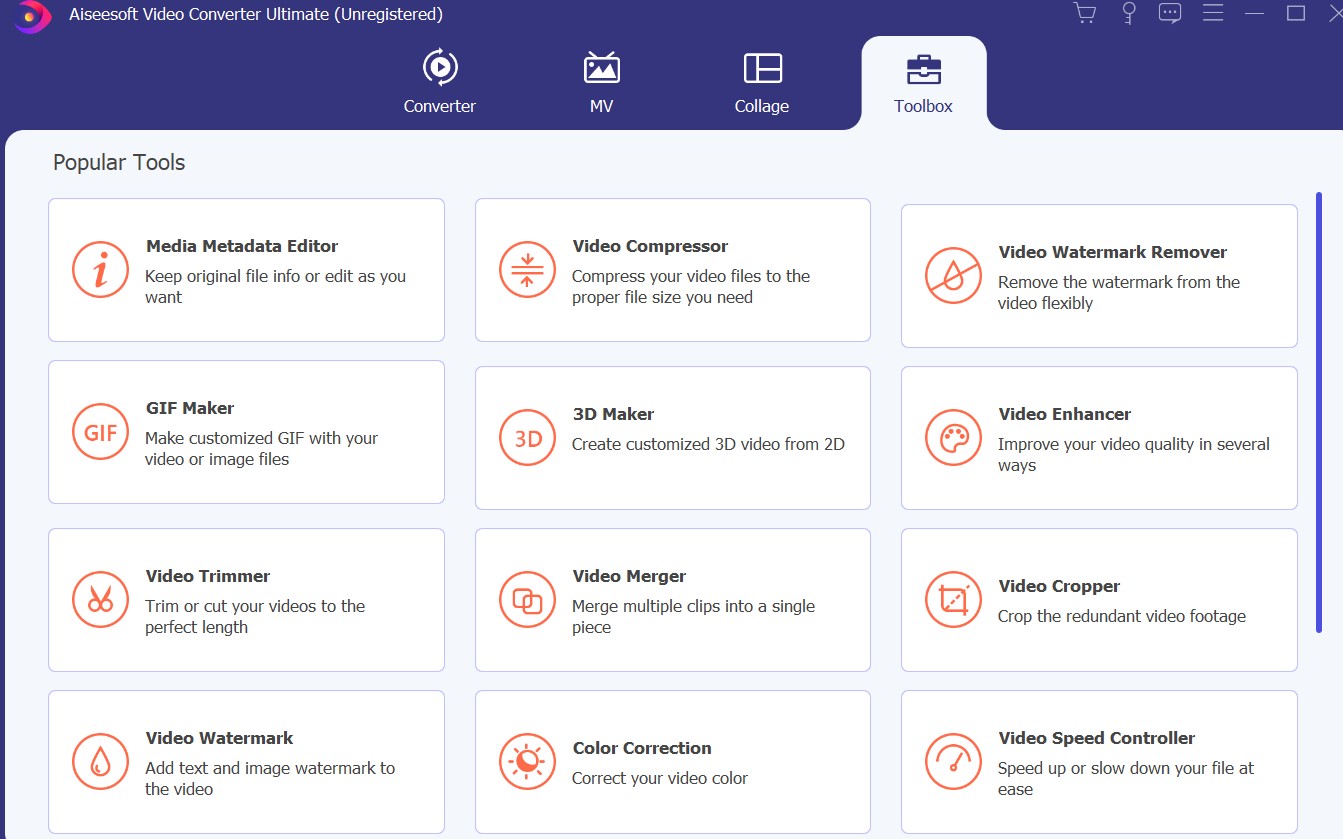The width and height of the screenshot is (1343, 839).
Task: Click the Video Watermark Remover icon
Action: pos(953,275)
